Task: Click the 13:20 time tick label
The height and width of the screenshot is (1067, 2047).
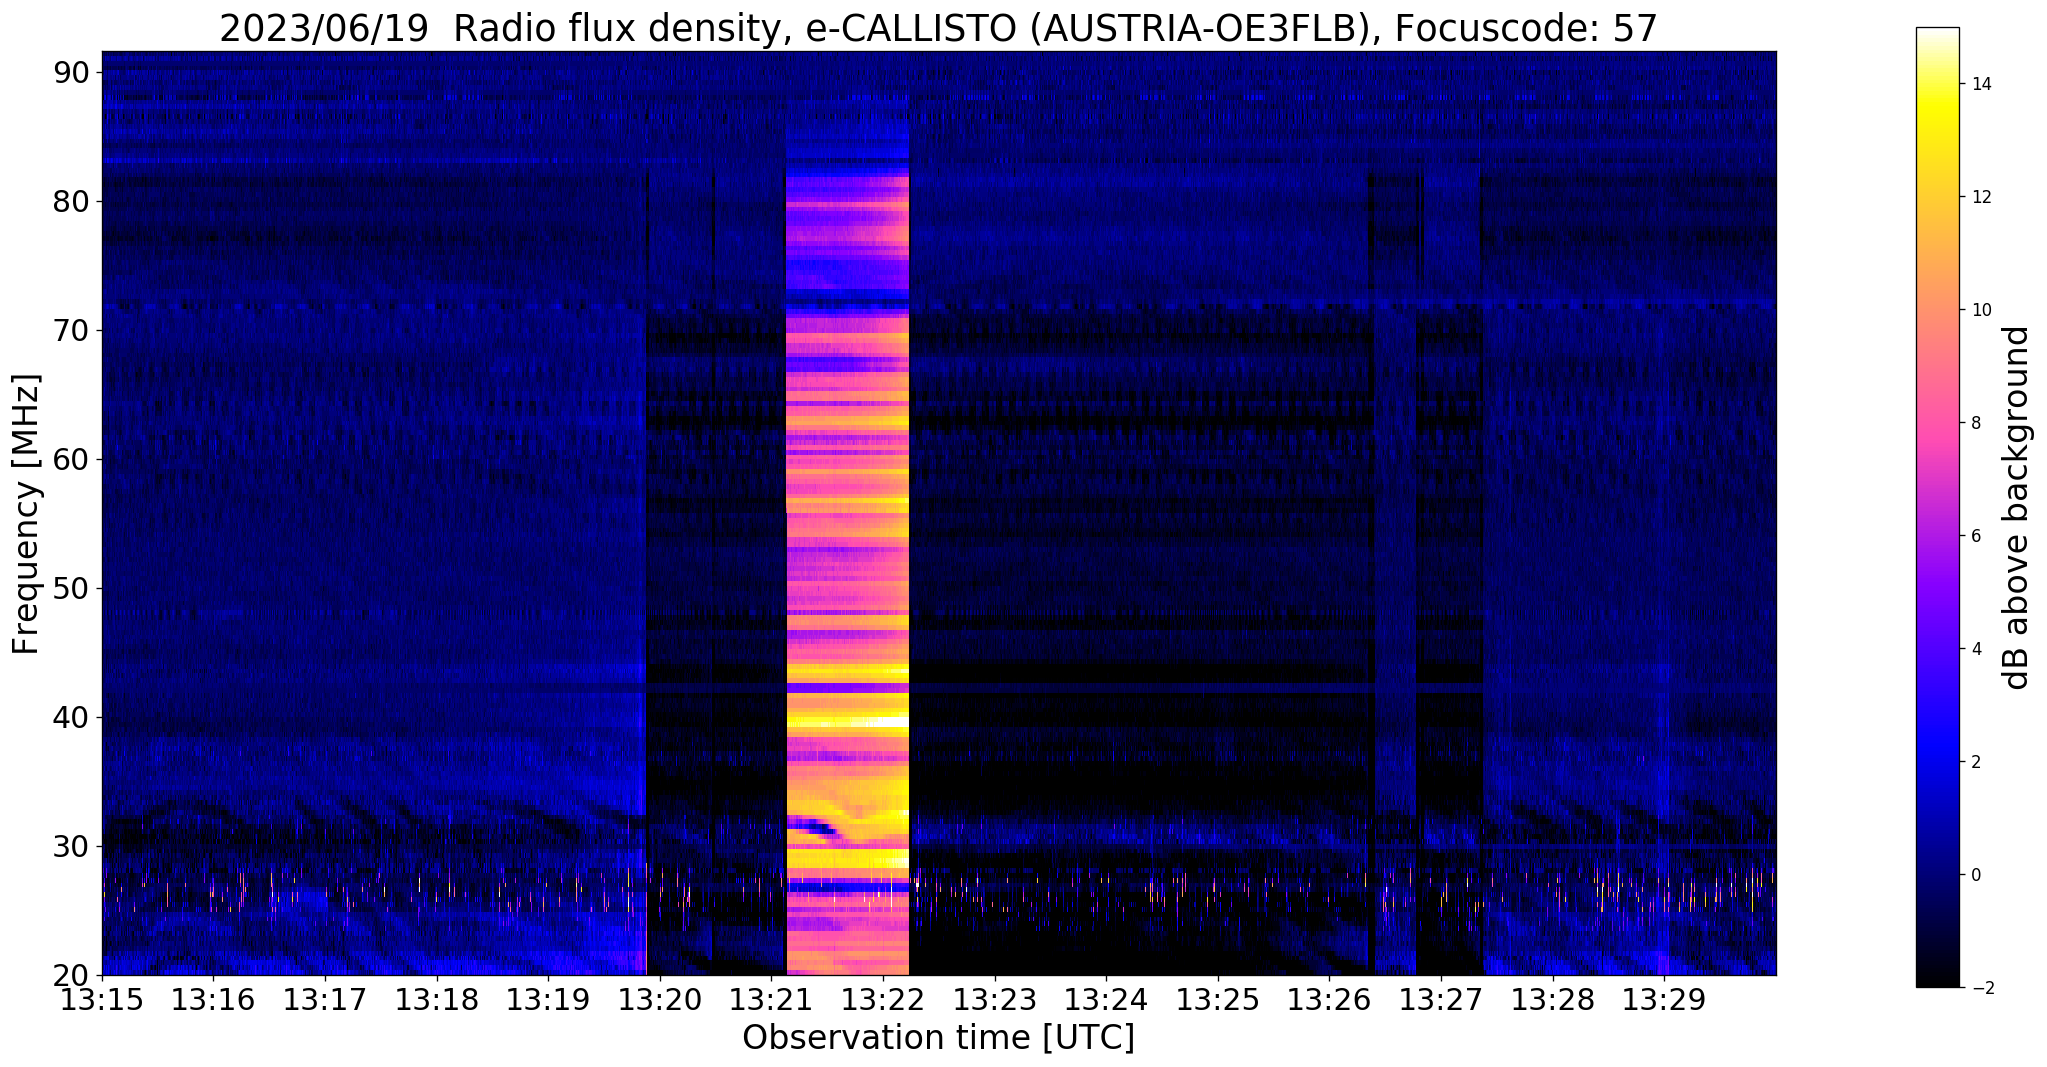Action: tap(660, 1000)
